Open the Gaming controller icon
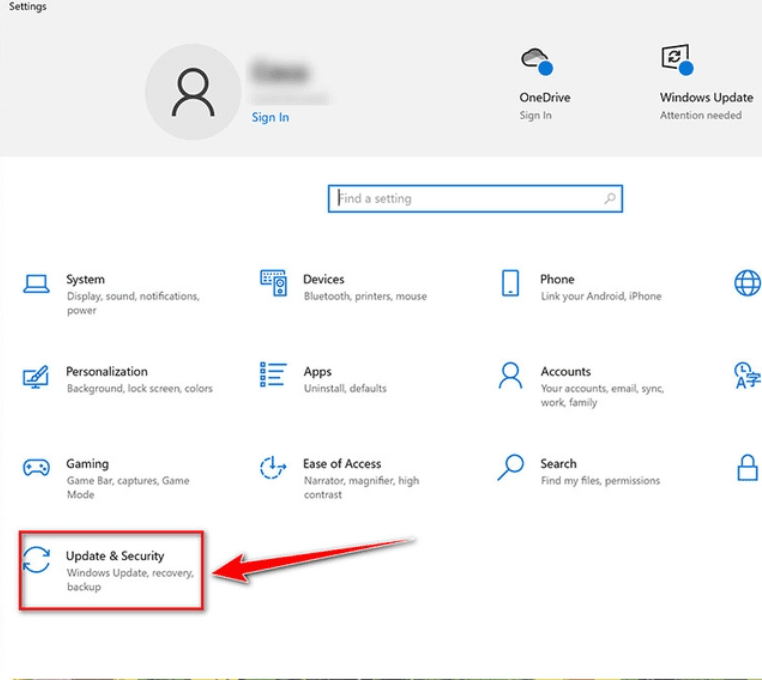762x682 pixels. (36, 468)
